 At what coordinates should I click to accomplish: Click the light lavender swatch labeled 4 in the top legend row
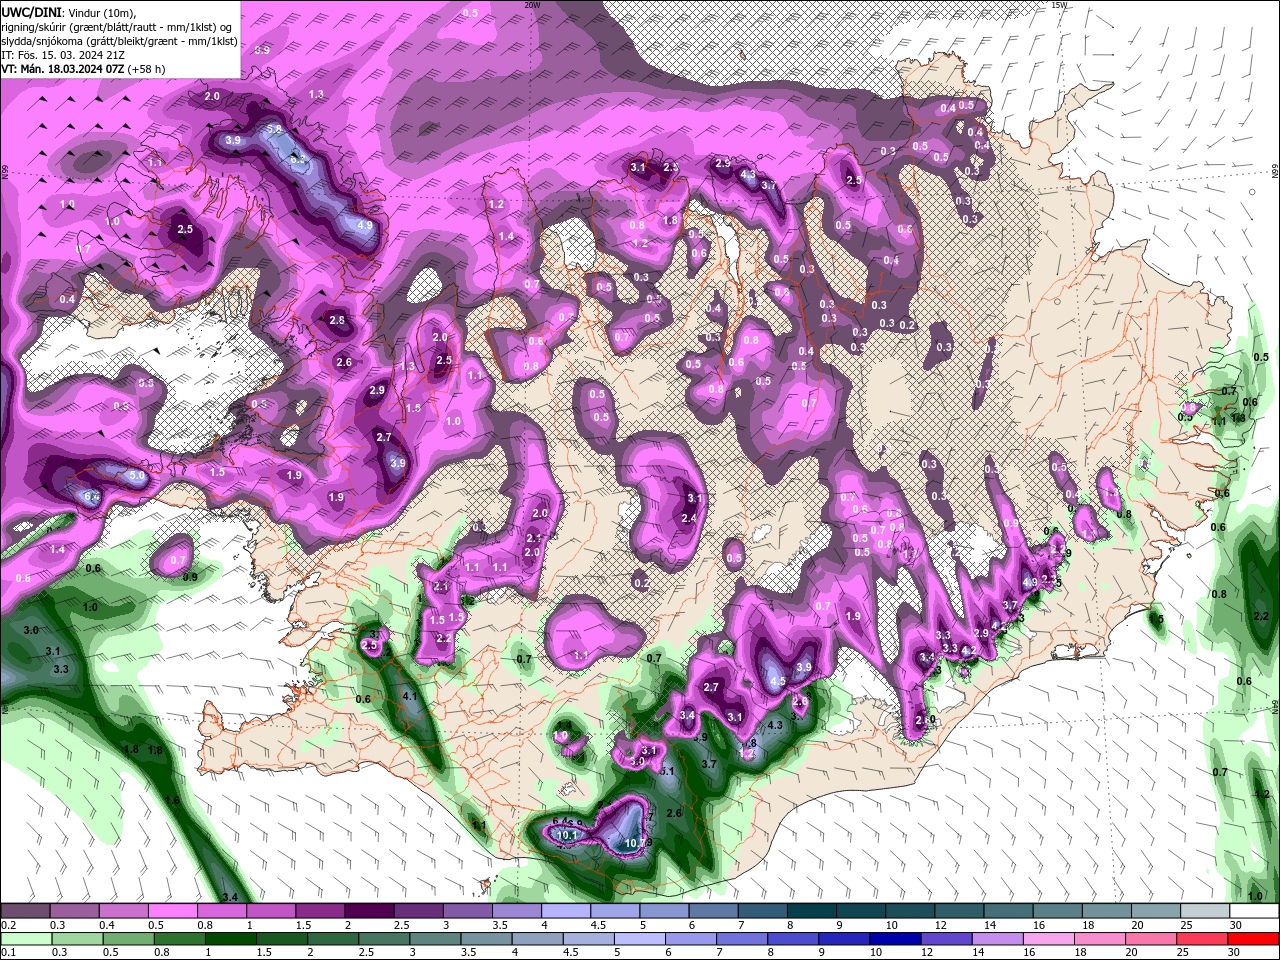point(567,911)
